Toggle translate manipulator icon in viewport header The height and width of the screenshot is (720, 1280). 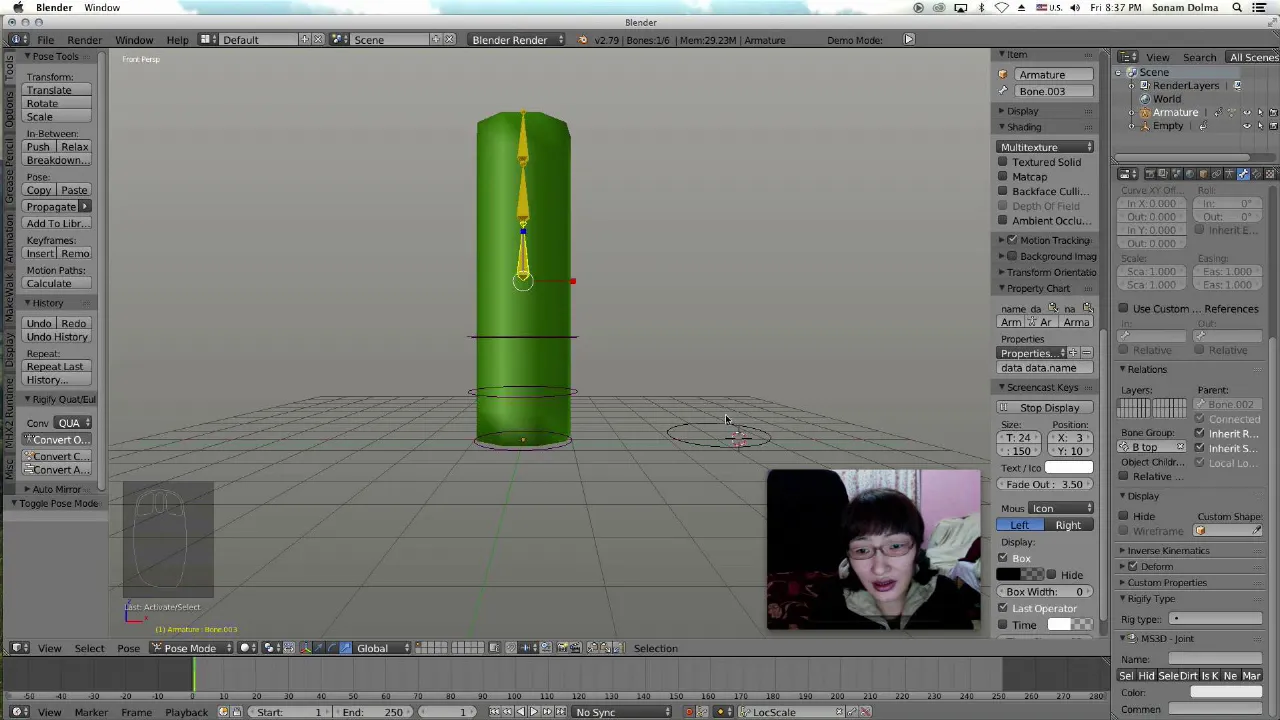coord(318,648)
